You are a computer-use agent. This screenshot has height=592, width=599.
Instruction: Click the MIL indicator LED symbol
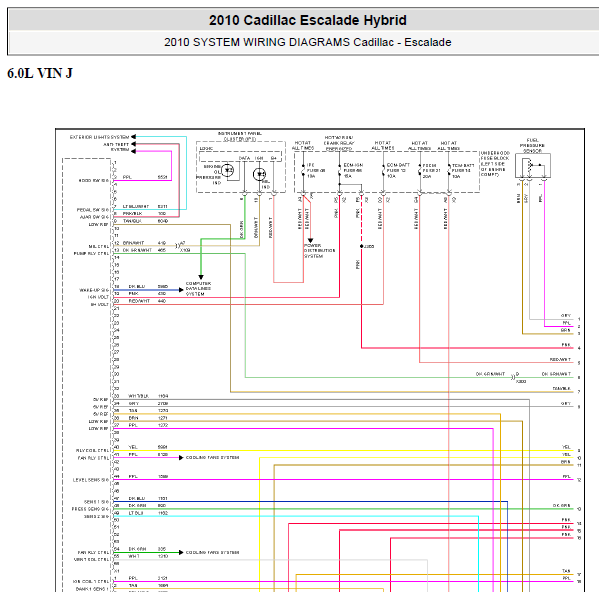259,175
